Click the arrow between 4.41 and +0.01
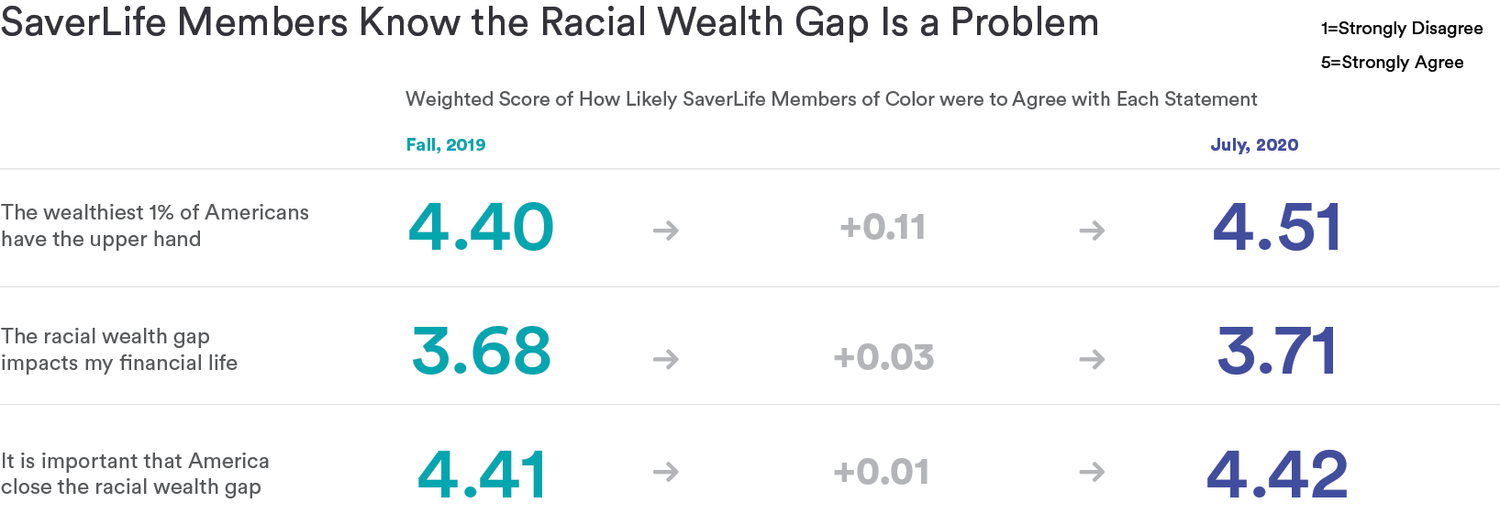Viewport: 1500px width, 517px height. click(665, 472)
